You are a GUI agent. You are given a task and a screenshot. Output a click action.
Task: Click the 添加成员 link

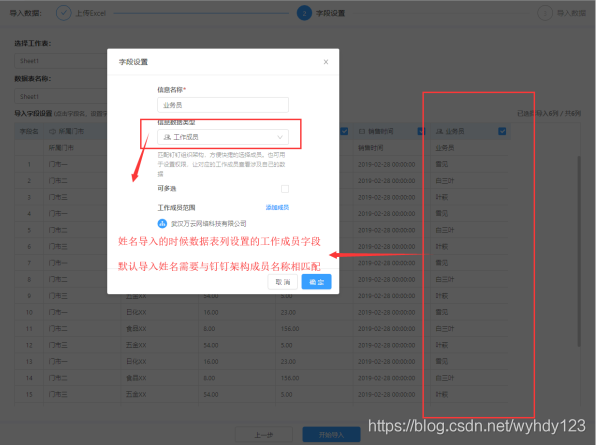(x=277, y=207)
